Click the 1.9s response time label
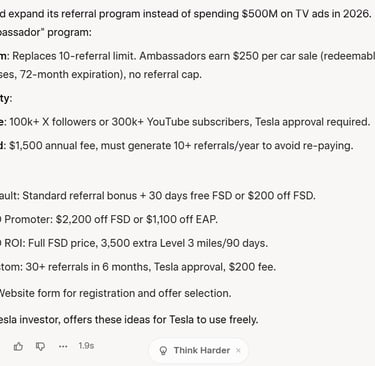 coord(86,346)
